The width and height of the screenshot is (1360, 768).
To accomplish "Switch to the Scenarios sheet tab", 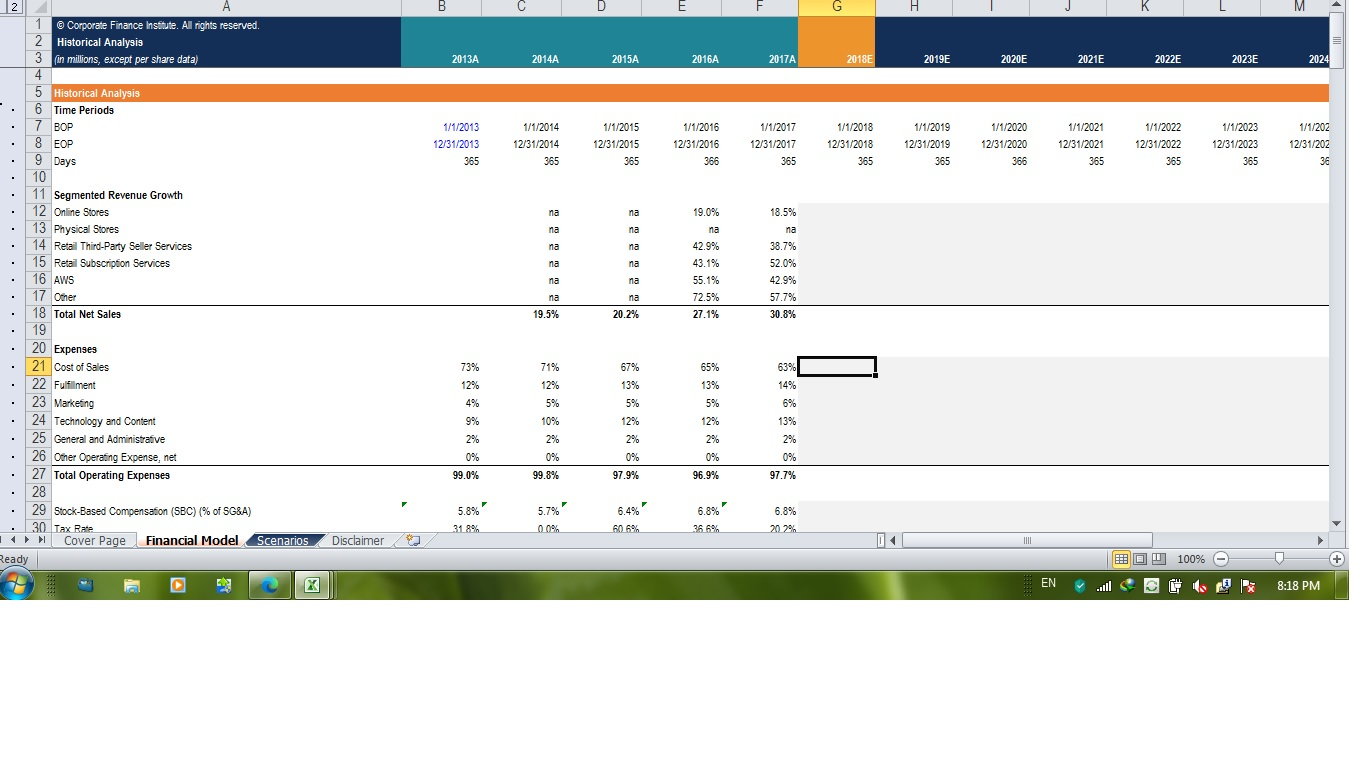I will (282, 540).
